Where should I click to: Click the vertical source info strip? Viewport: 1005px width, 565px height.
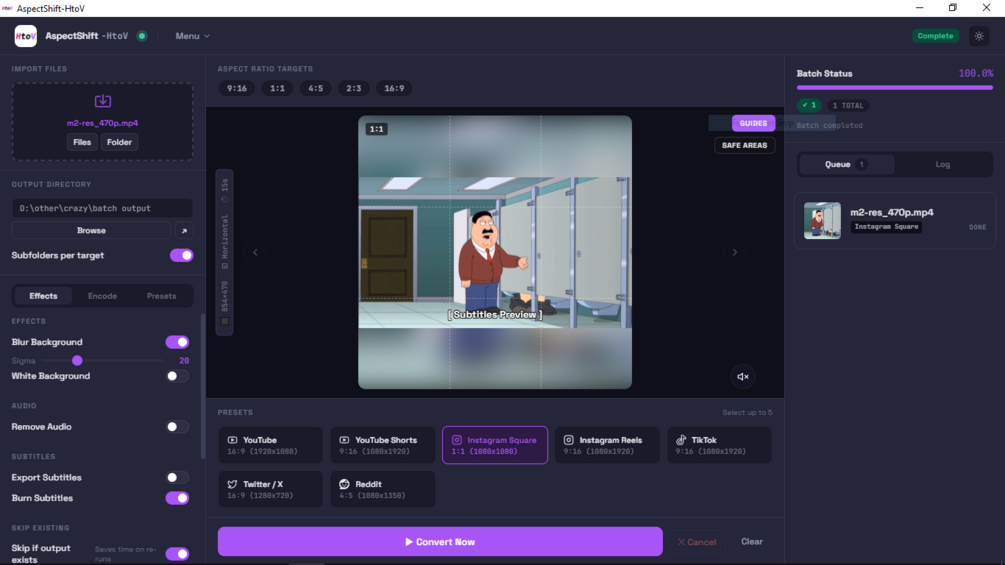pyautogui.click(x=224, y=252)
